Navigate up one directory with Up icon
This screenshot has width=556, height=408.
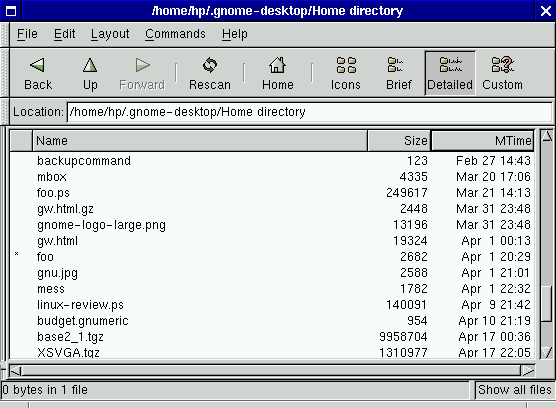90,65
